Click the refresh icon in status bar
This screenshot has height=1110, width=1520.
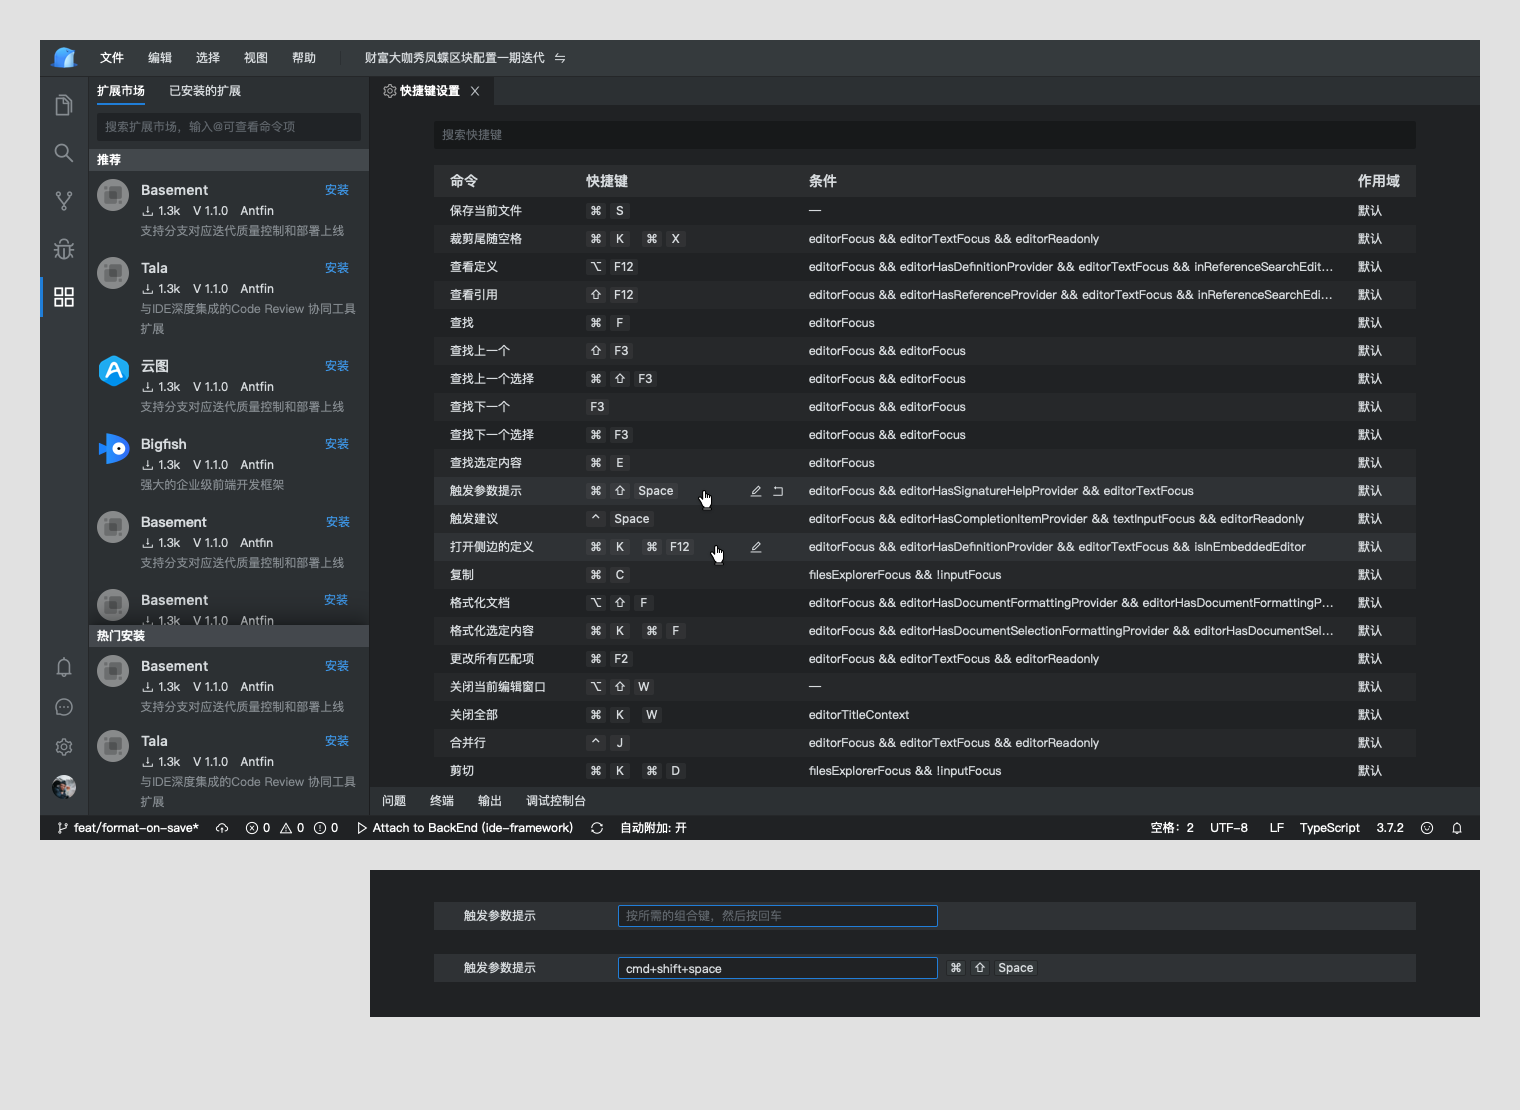[597, 828]
